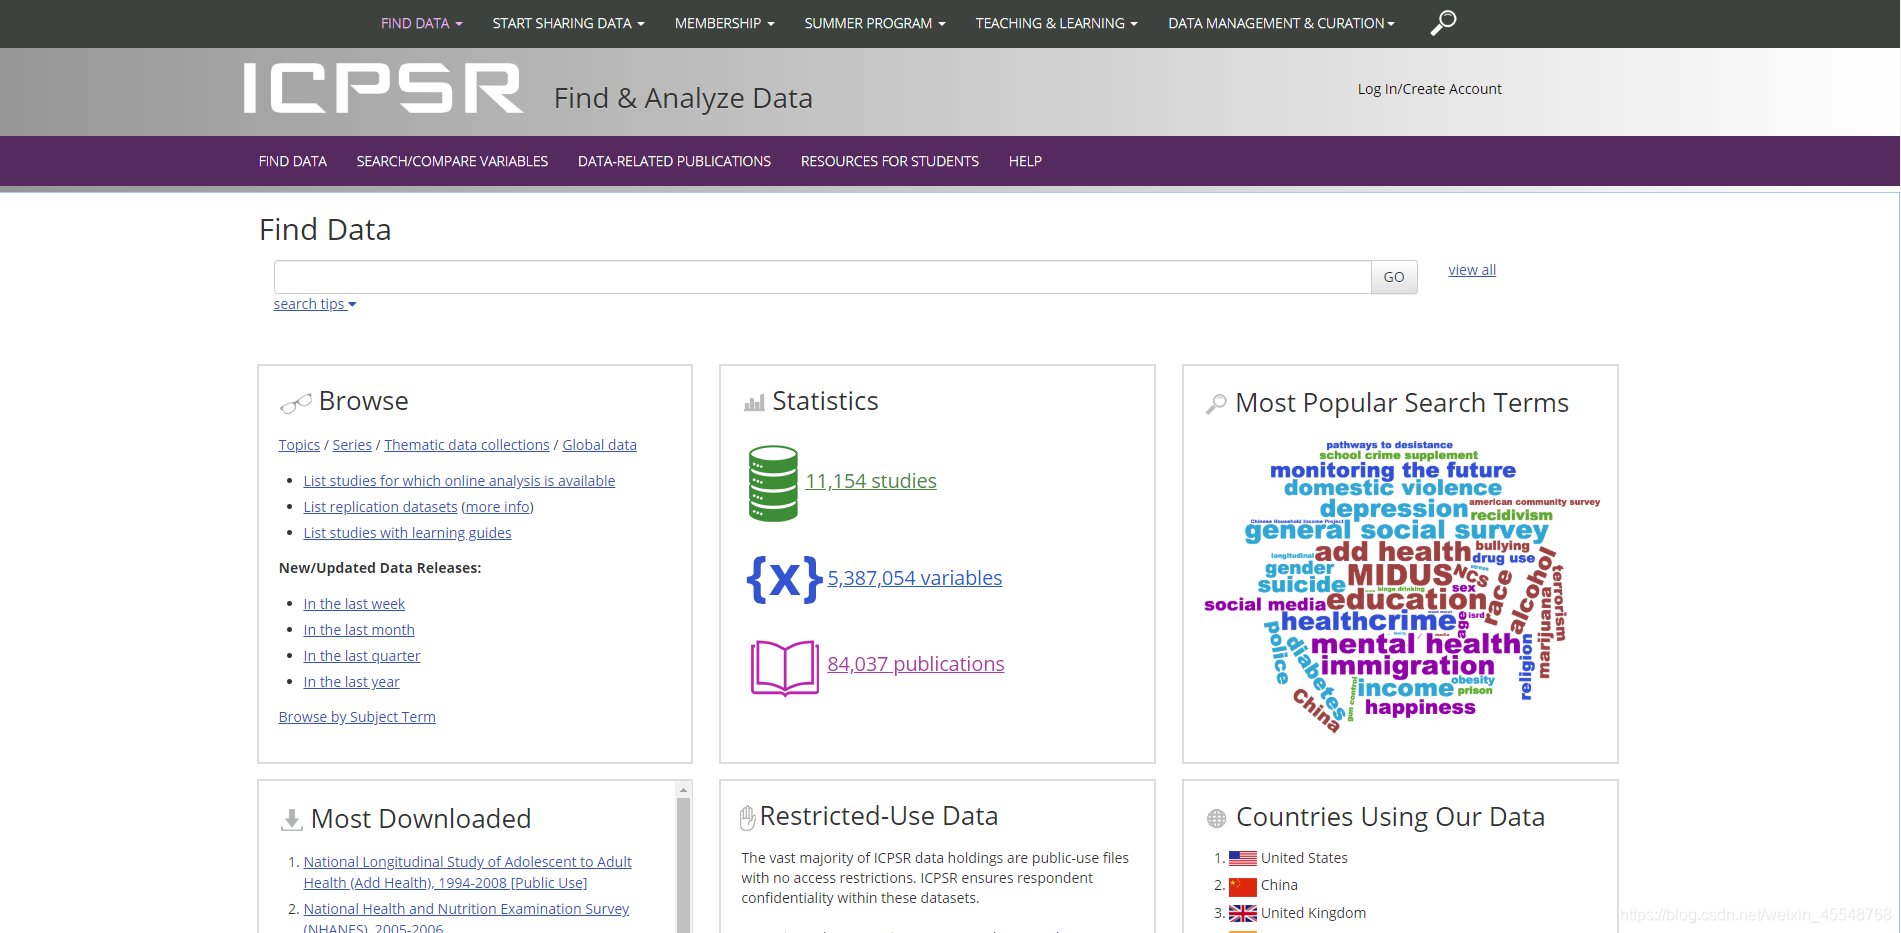Show releases In the last year
1901x933 pixels.
[351, 682]
